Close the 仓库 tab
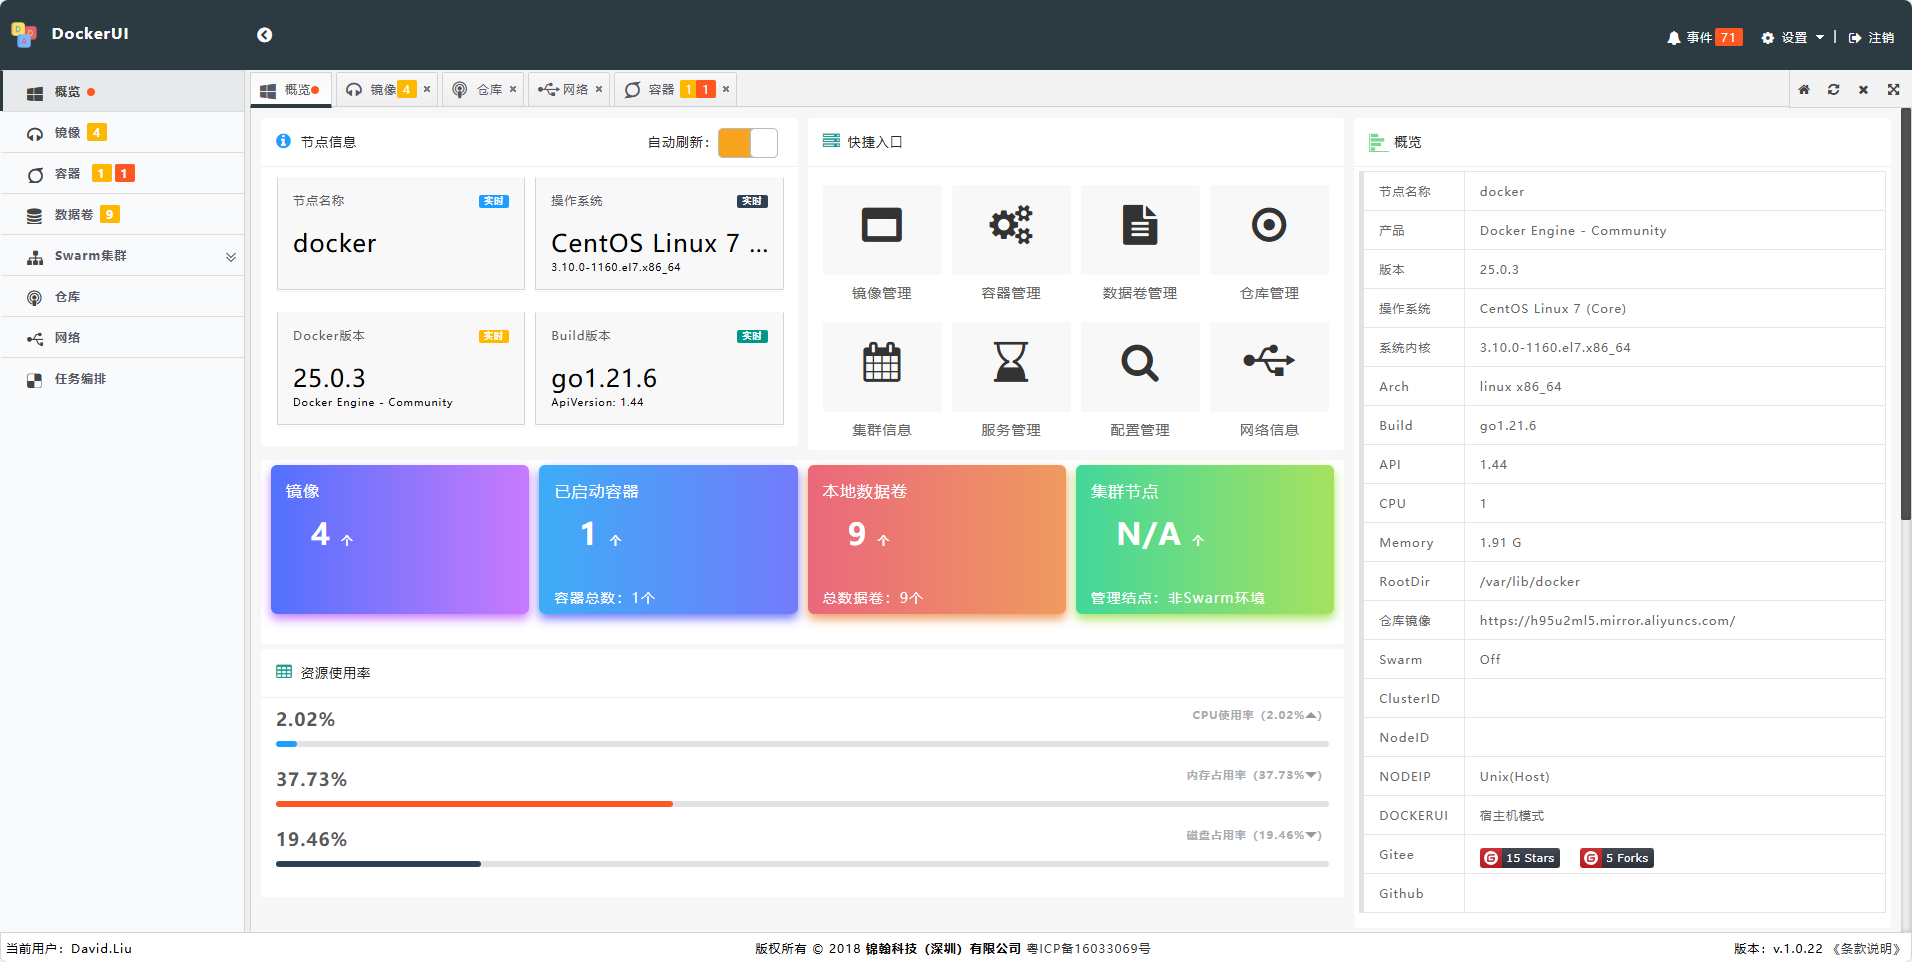The width and height of the screenshot is (1912, 962). [x=513, y=89]
